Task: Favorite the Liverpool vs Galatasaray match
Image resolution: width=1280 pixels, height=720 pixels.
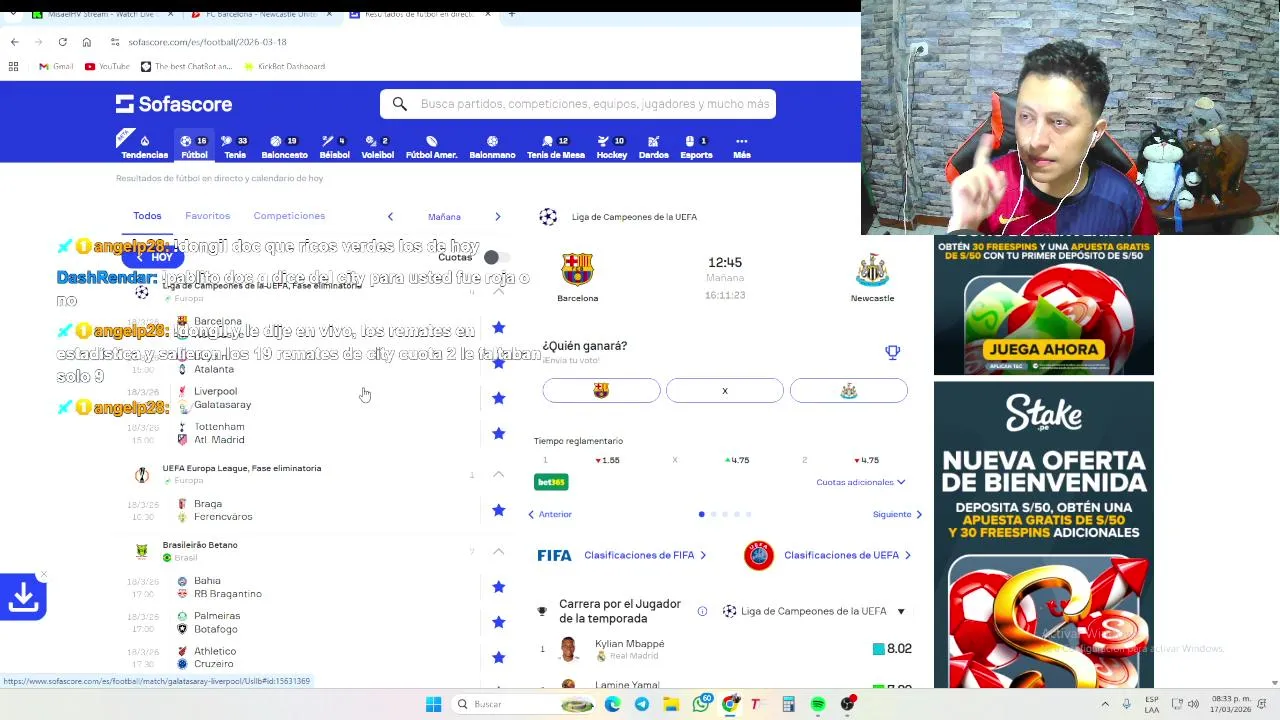Action: click(498, 398)
